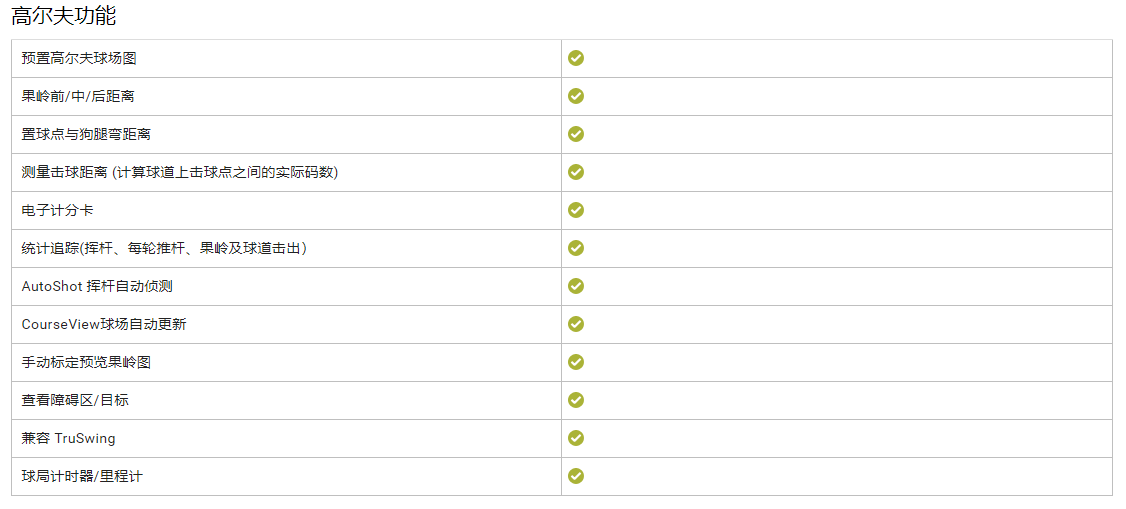Click checkmark icon for 预置高尔夫球场图
The width and height of the screenshot is (1126, 509).
(x=576, y=58)
